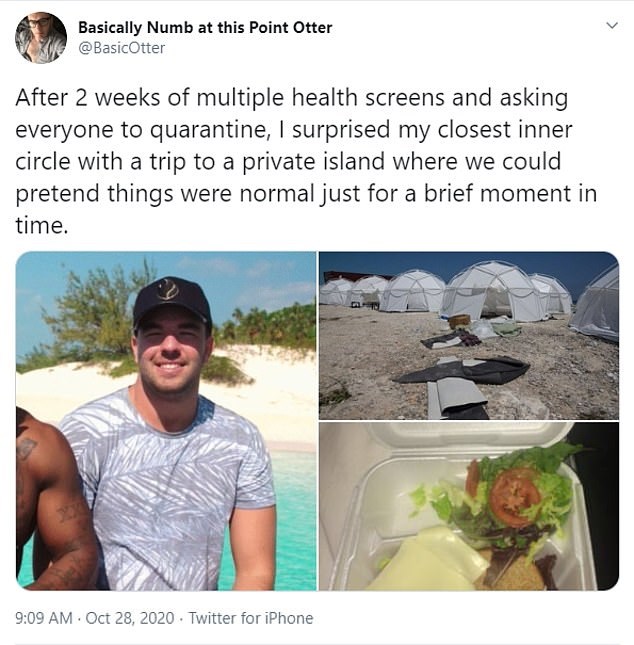View the white dome tents photo
The height and width of the screenshot is (645, 634).
tap(468, 334)
